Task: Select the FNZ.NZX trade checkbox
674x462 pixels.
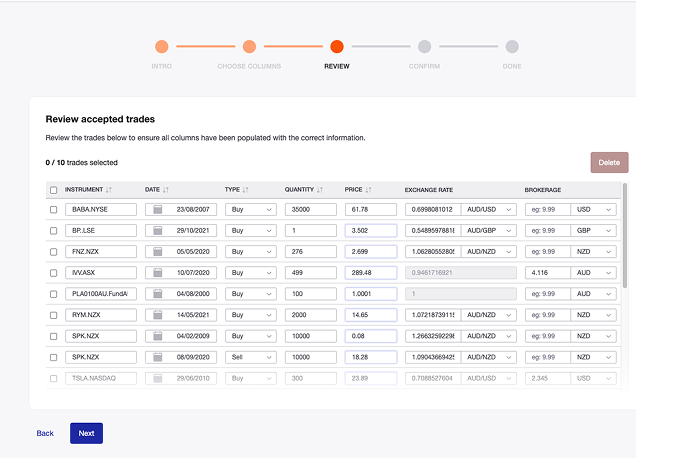Action: click(53, 252)
